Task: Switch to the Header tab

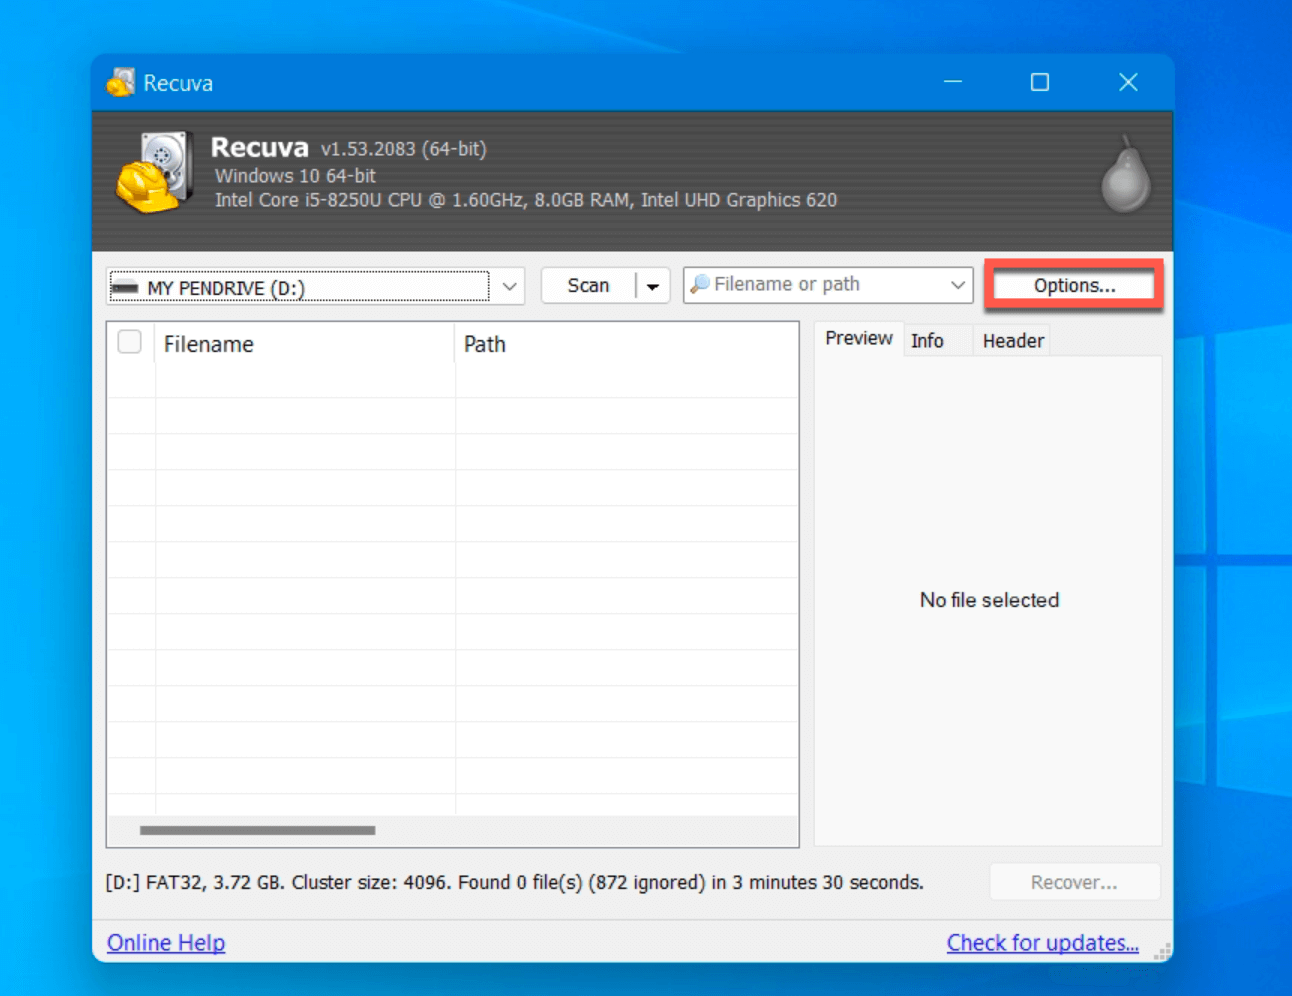Action: pos(1013,341)
